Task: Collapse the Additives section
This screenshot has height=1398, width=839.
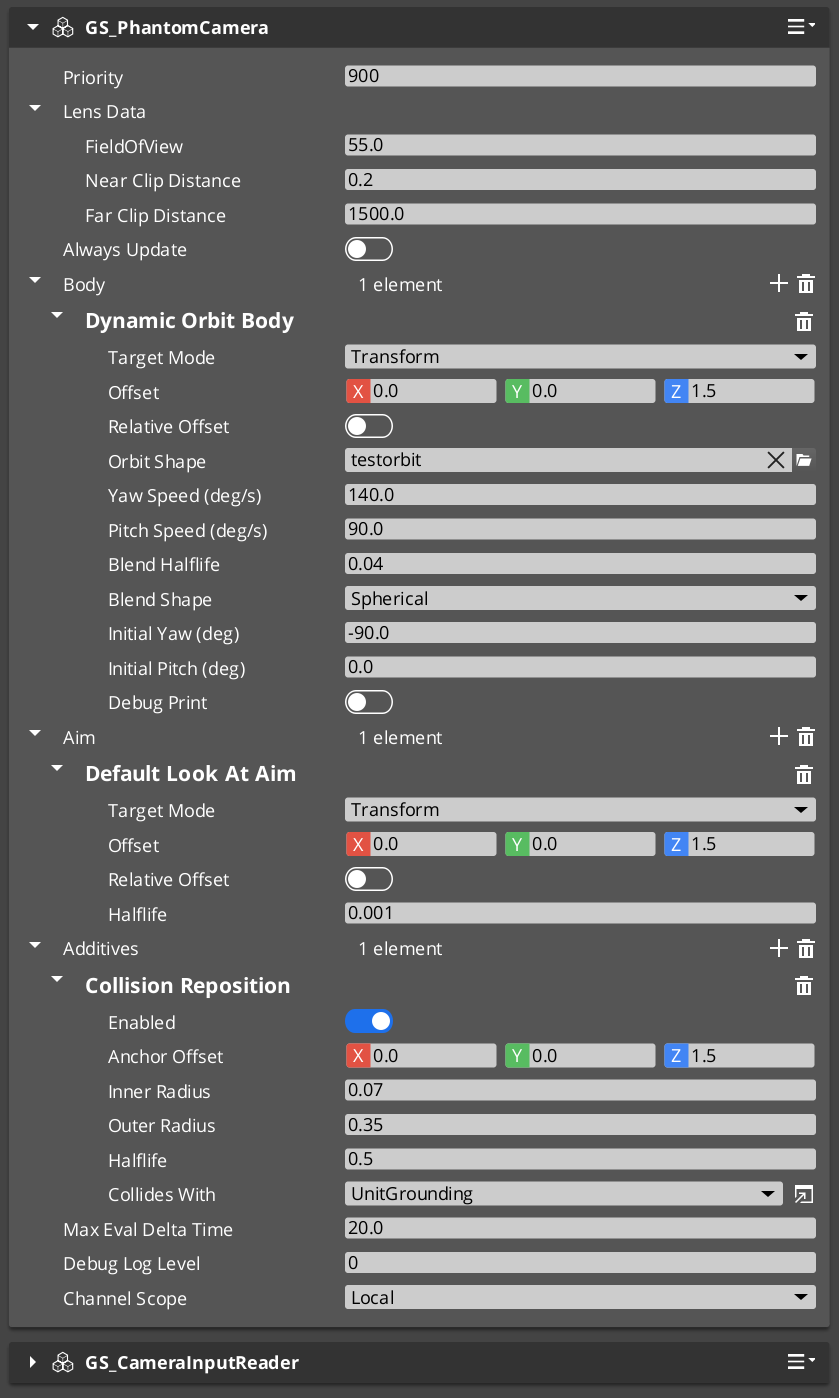Action: point(36,946)
